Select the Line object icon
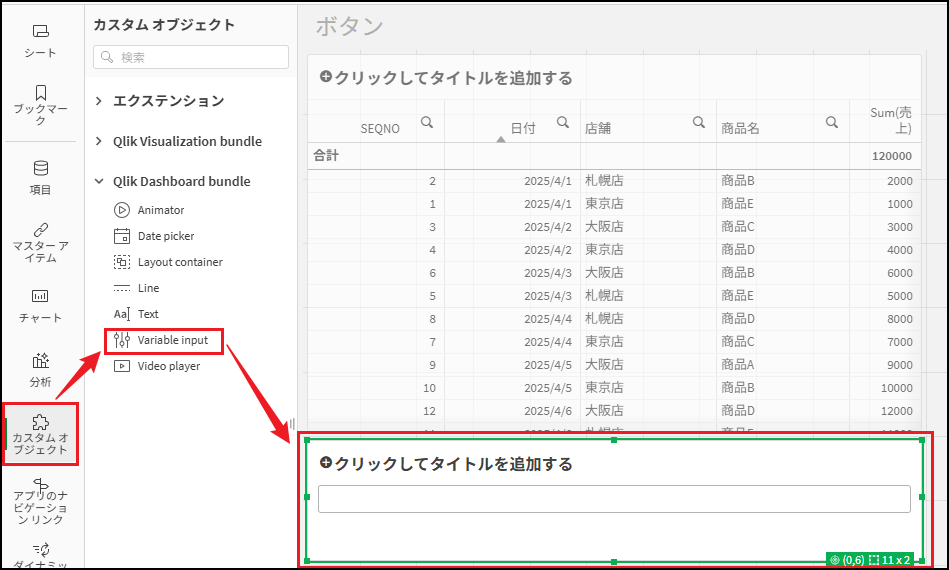Viewport: 949px width, 570px height. (x=122, y=288)
